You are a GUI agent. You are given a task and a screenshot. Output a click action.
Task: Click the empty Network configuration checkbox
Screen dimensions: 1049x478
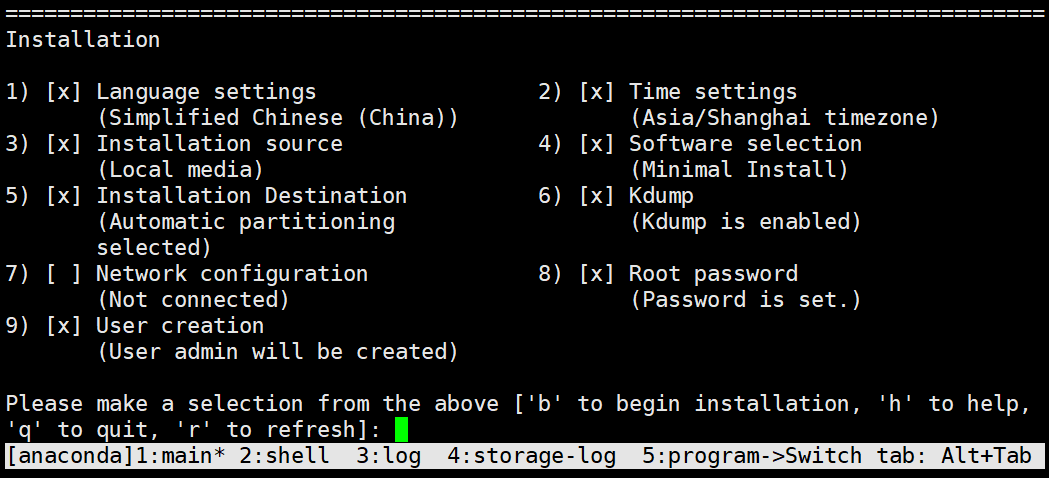(64, 274)
